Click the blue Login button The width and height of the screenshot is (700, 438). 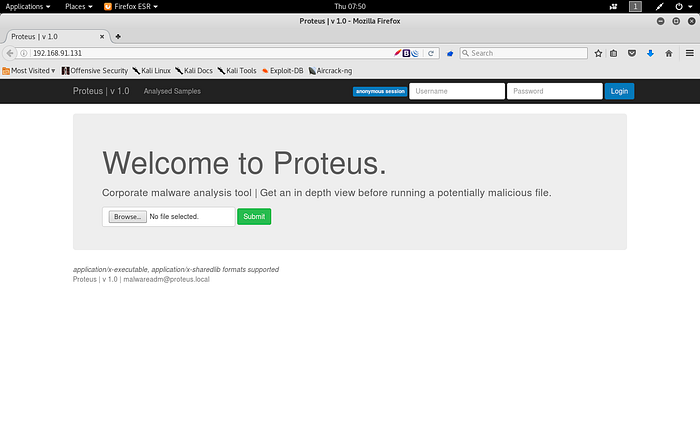coord(619,91)
